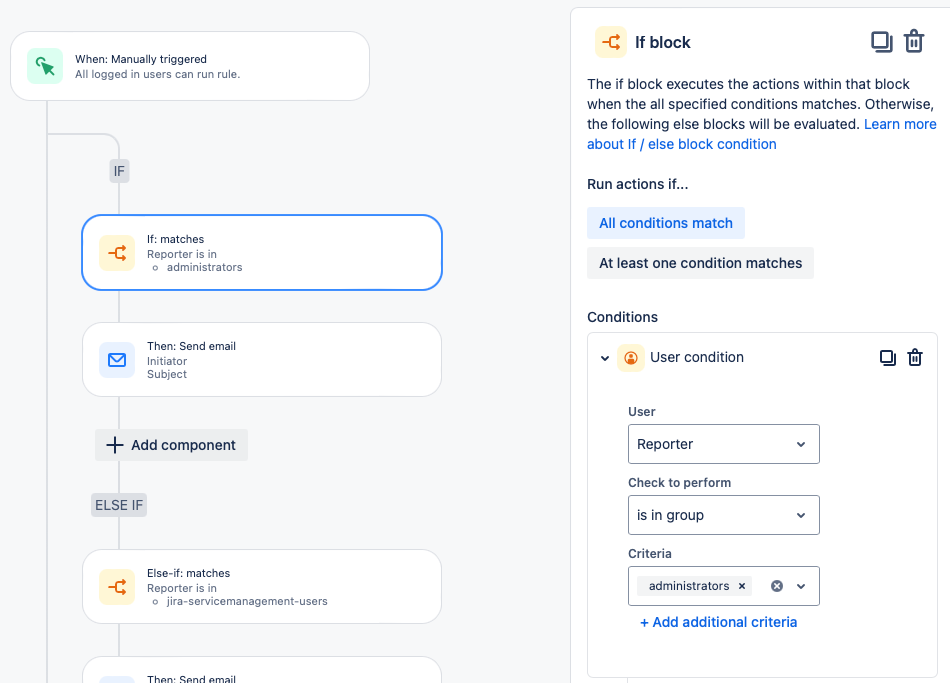Clear all criteria in the Criteria field
The width and height of the screenshot is (950, 683).
coord(776,586)
